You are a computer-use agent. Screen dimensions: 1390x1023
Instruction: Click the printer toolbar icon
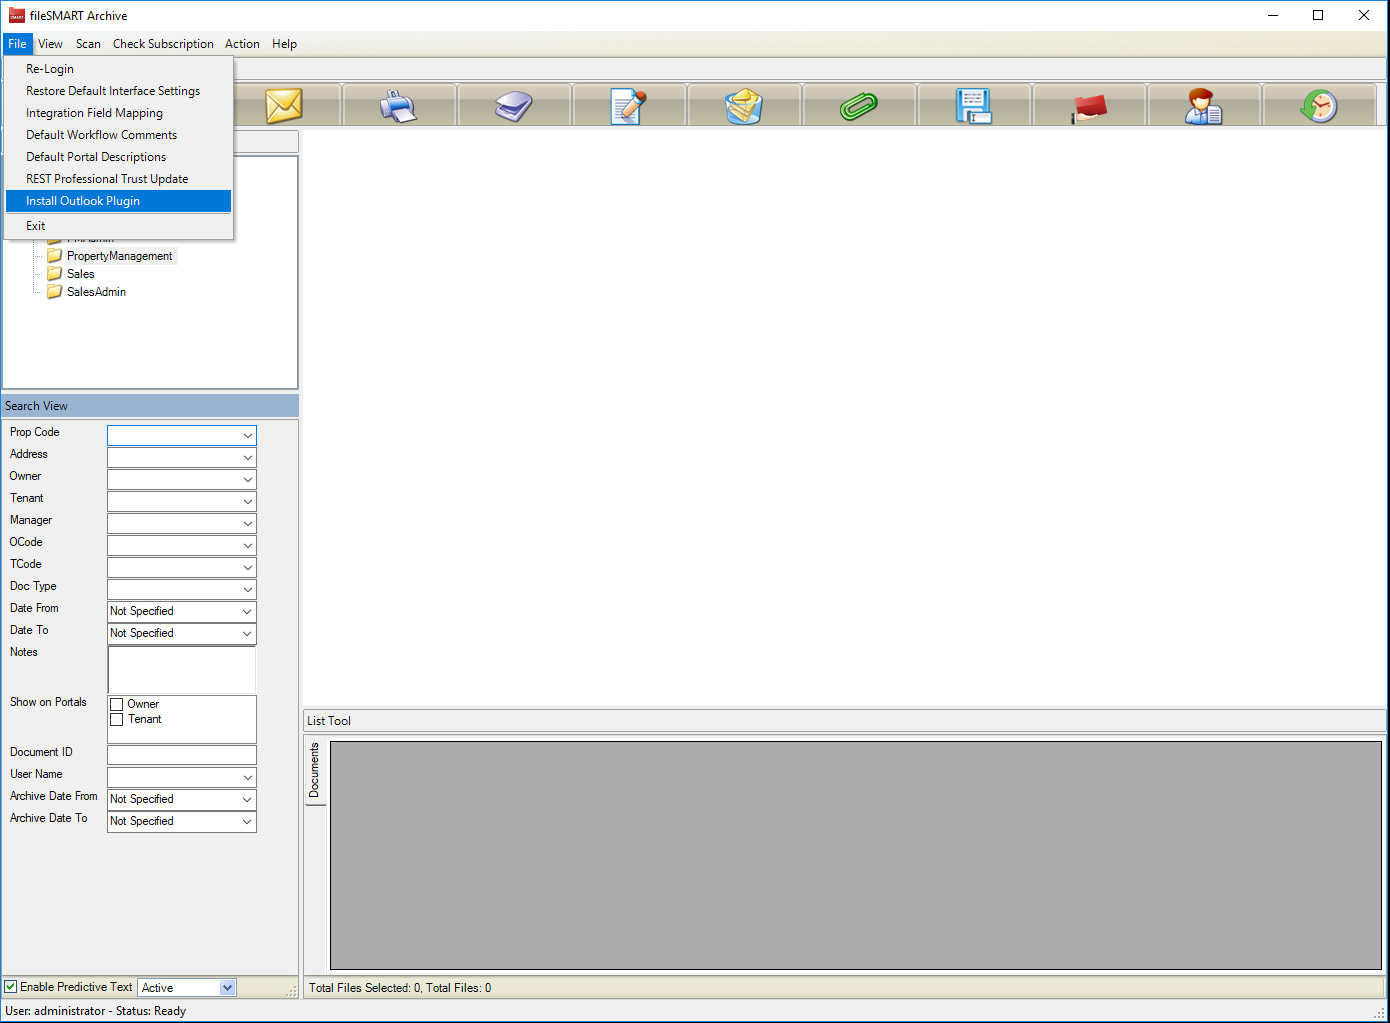pyautogui.click(x=398, y=105)
